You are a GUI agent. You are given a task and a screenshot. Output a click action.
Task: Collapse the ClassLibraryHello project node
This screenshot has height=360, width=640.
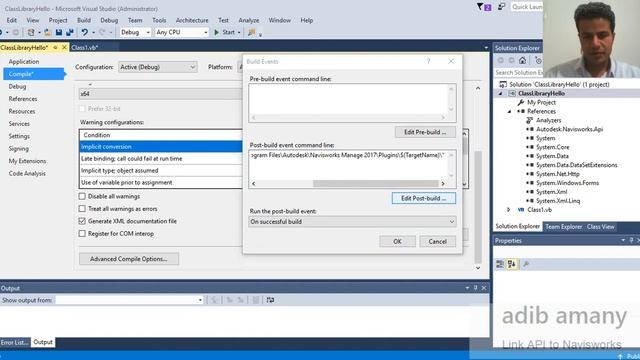pos(500,93)
